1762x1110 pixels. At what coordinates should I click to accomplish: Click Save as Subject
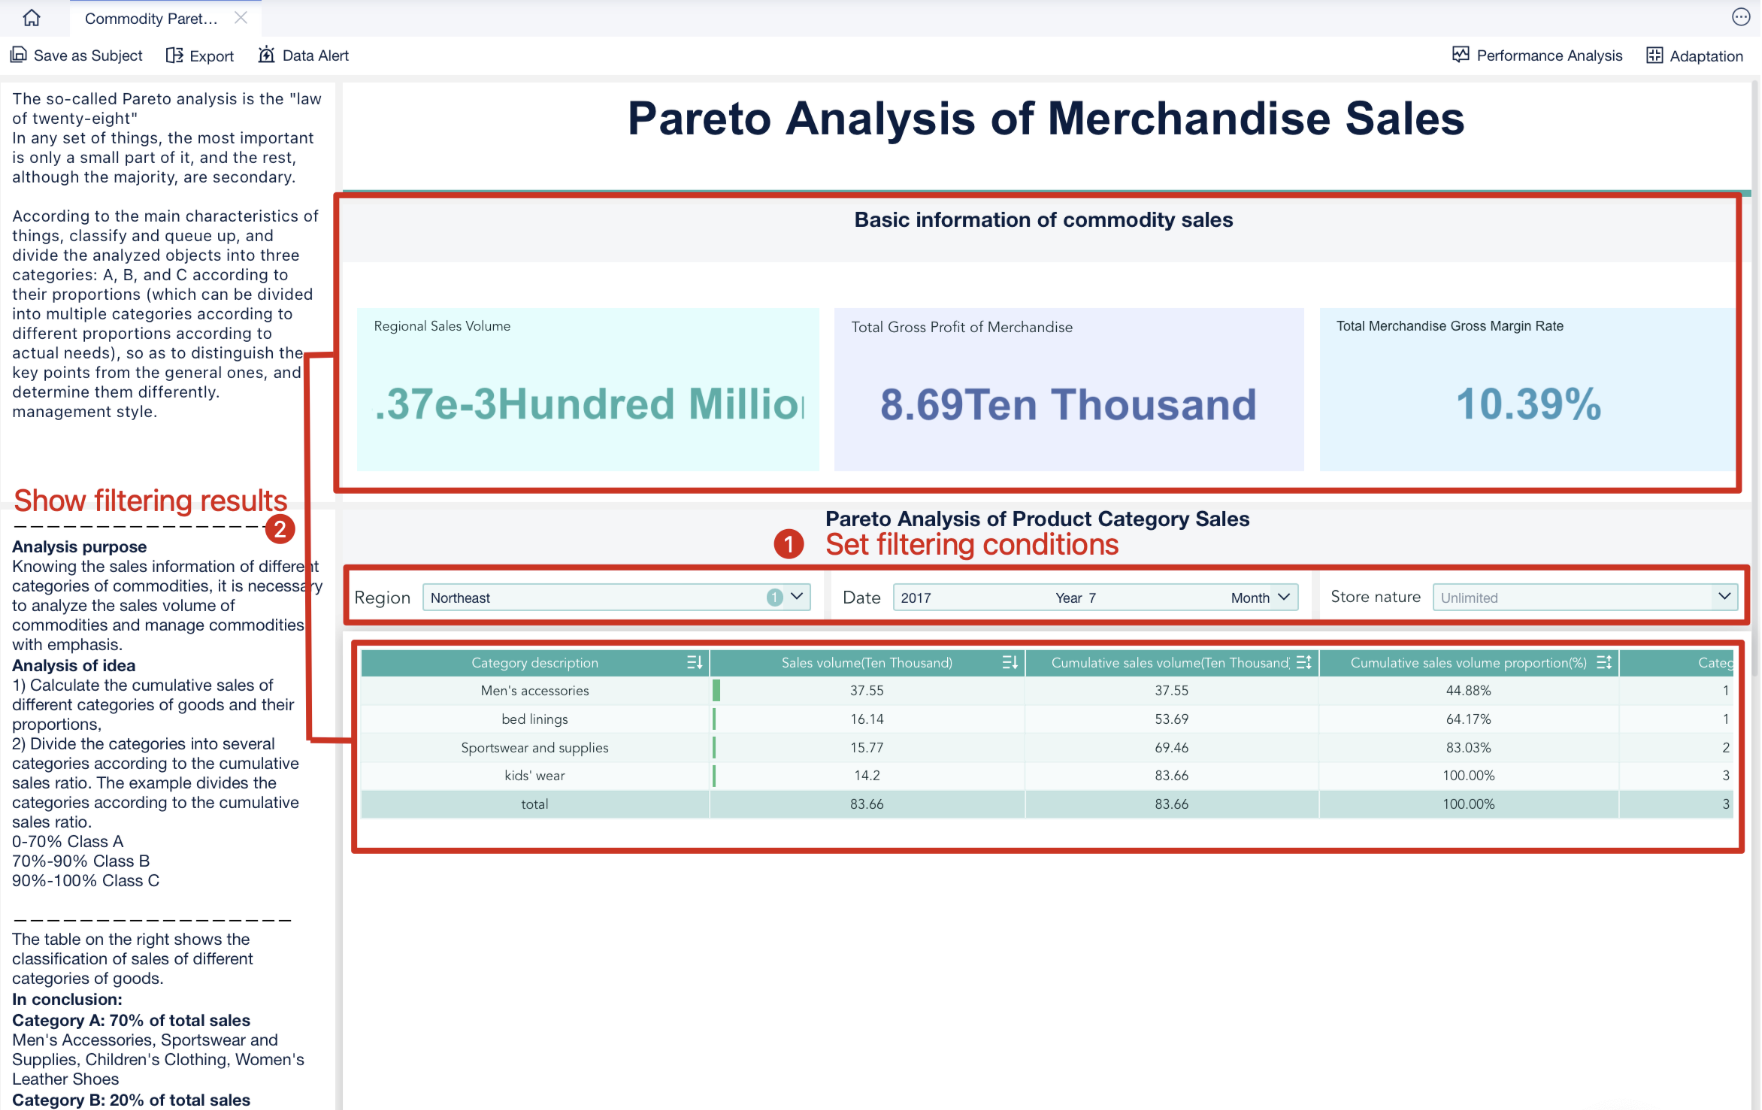click(x=77, y=56)
